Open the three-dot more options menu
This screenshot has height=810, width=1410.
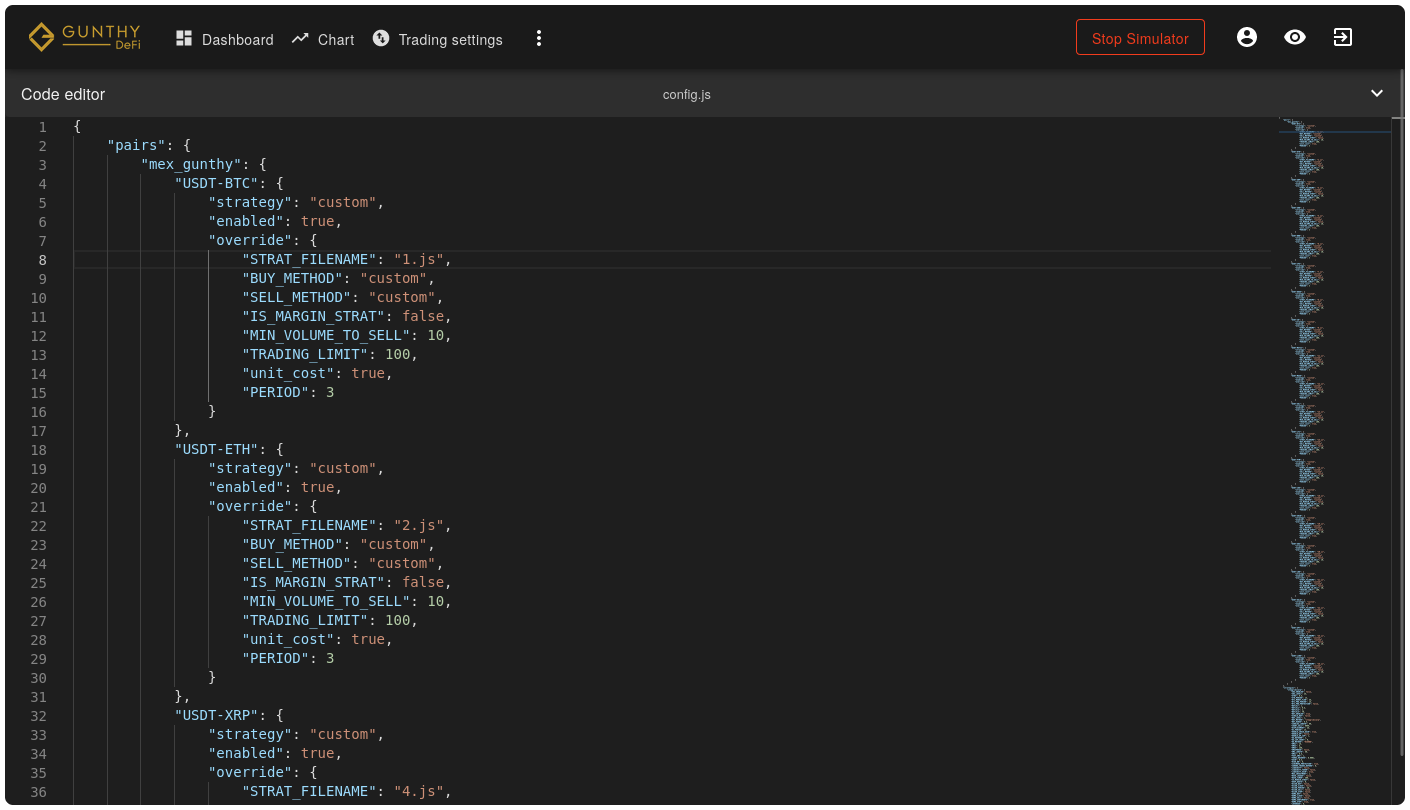tap(539, 38)
